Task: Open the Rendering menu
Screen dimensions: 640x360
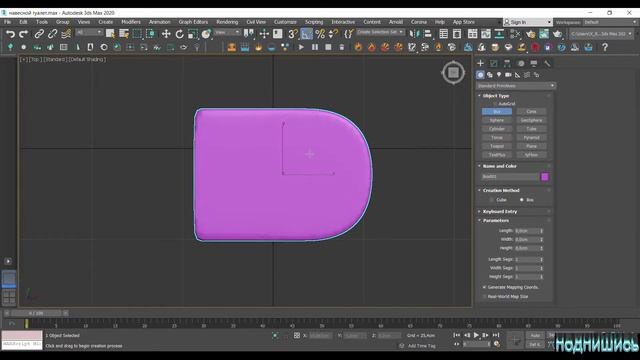Action: click(x=227, y=22)
